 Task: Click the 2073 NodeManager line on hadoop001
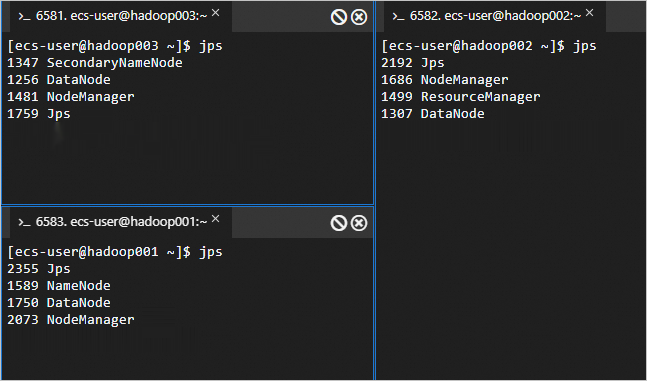click(x=71, y=319)
